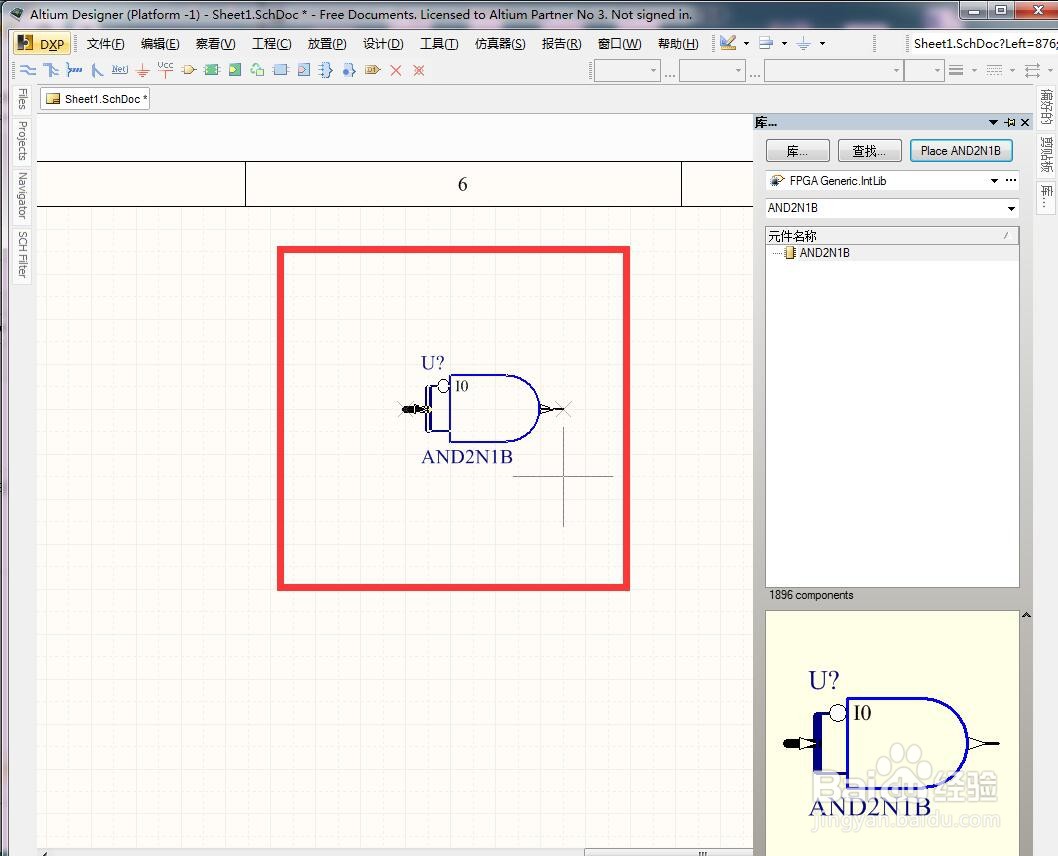Screen dimensions: 1058x856
Task: Click the drawing utility tools icon
Action: tap(727, 43)
